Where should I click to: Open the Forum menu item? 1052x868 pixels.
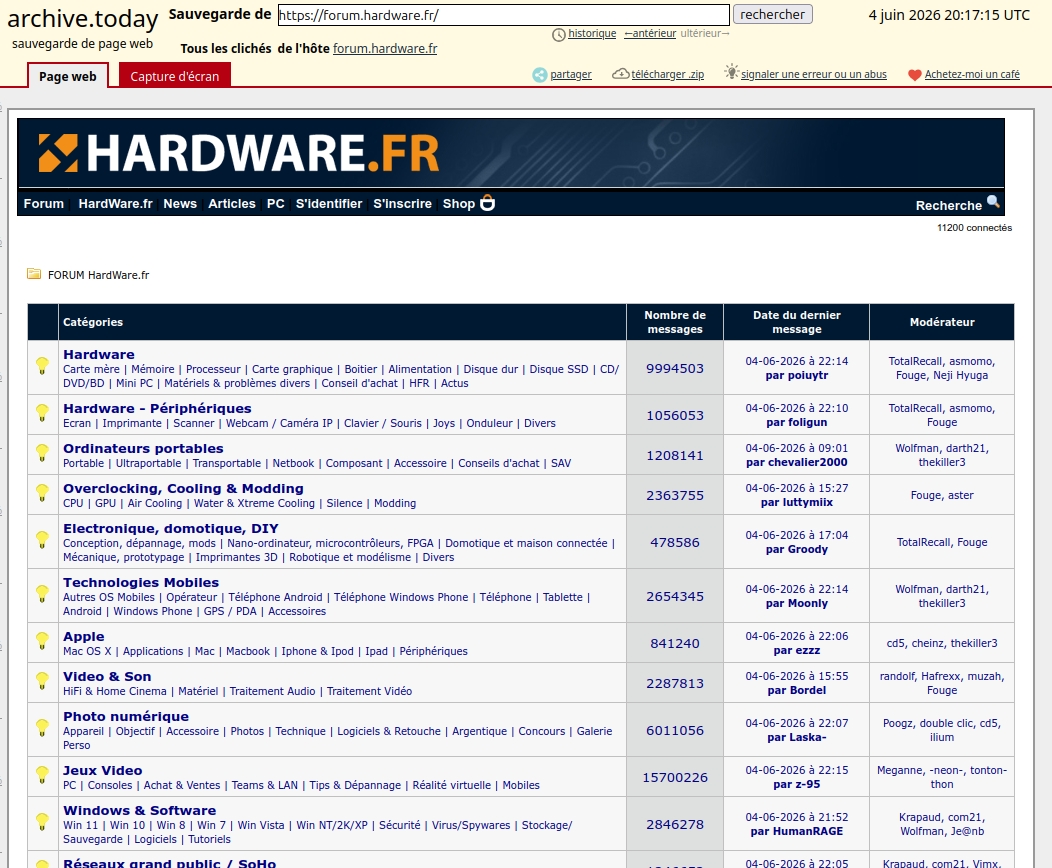pyautogui.click(x=44, y=203)
